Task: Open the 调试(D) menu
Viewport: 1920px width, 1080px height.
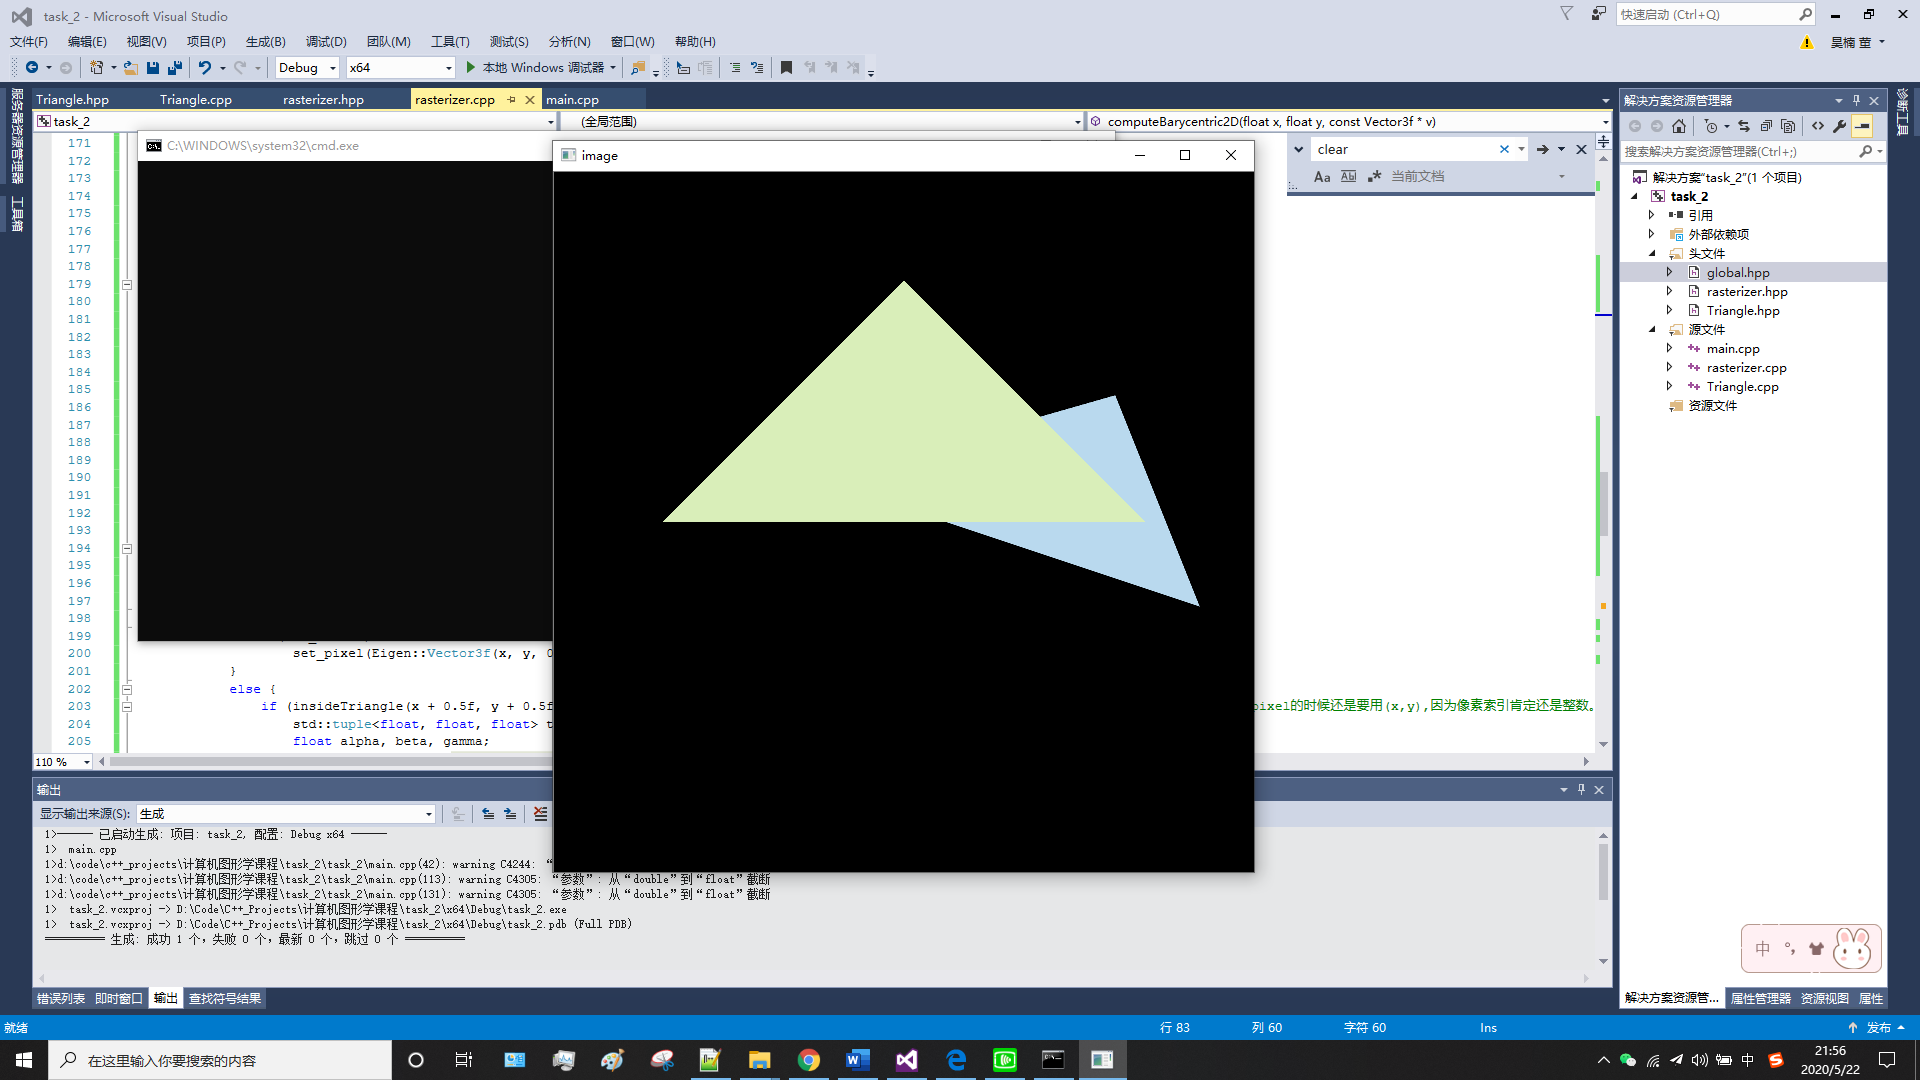Action: pos(326,42)
